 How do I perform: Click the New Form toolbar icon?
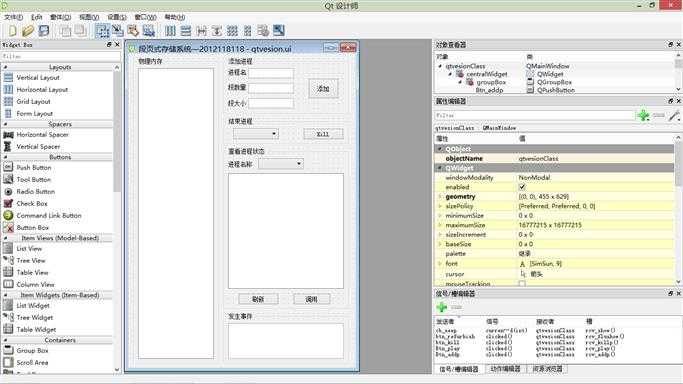point(12,30)
